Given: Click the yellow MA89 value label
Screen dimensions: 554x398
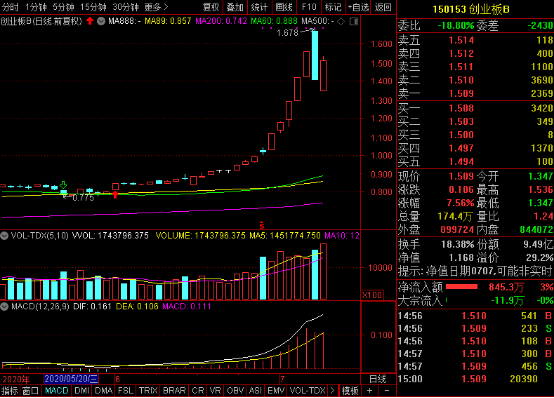Looking at the screenshot, I should [168, 21].
